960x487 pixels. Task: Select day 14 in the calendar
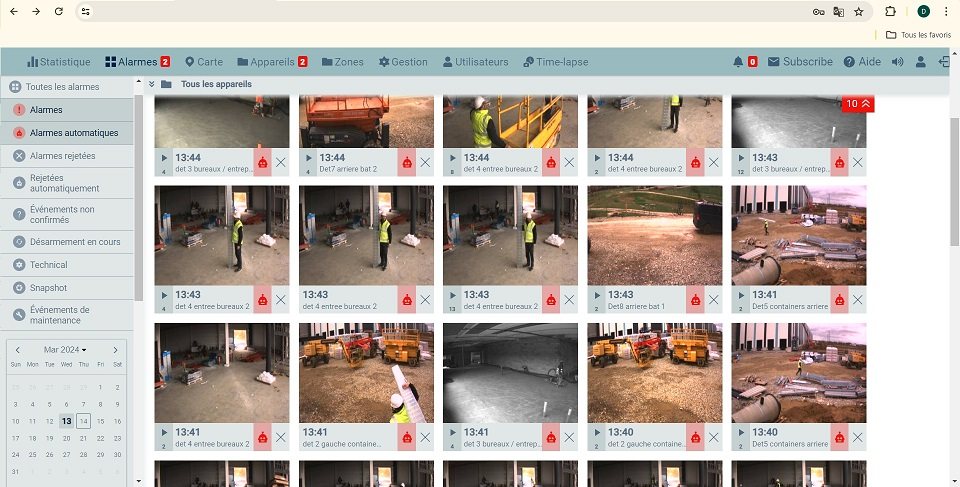pos(83,421)
